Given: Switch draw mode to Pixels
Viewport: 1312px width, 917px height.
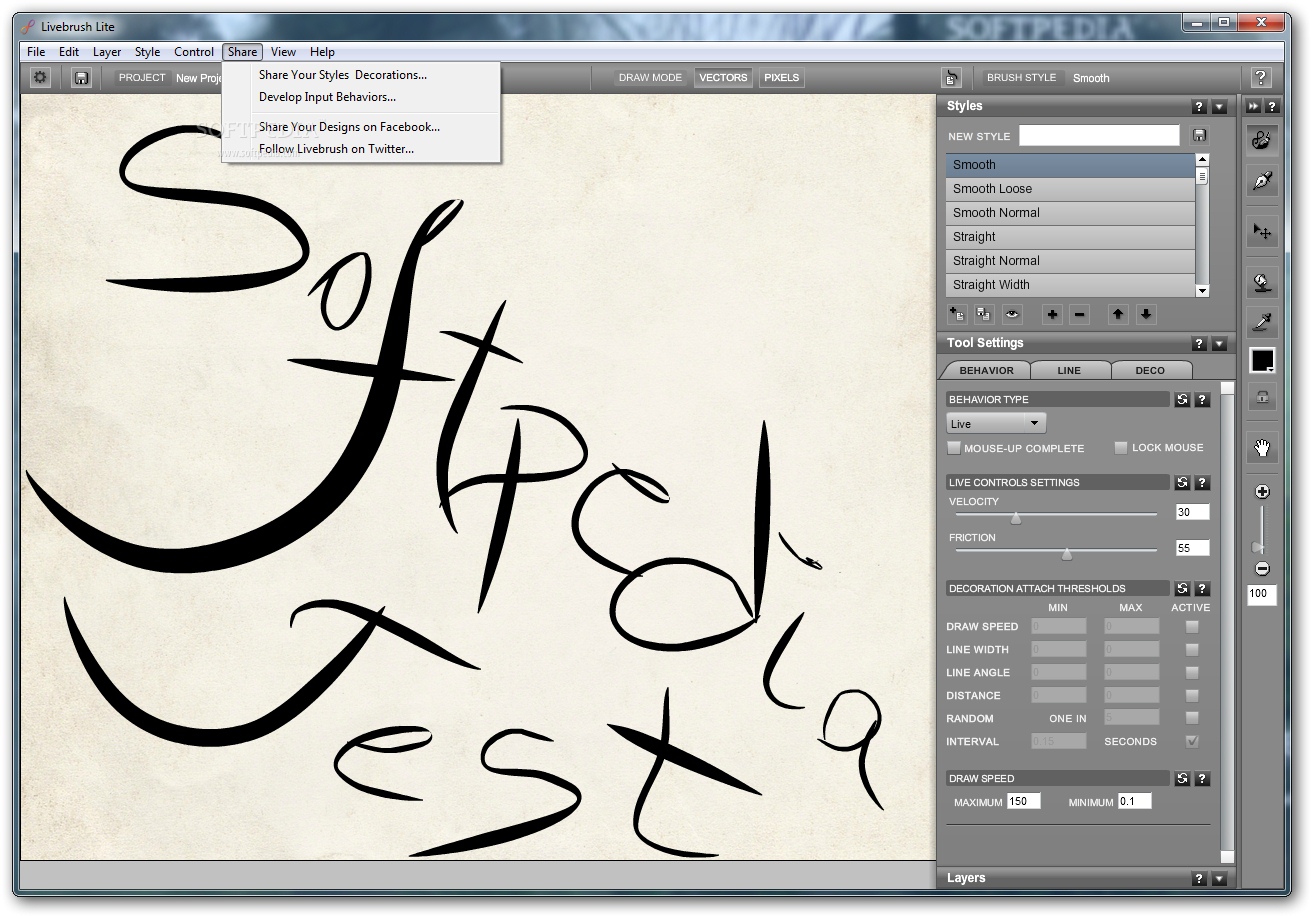Looking at the screenshot, I should coord(781,77).
